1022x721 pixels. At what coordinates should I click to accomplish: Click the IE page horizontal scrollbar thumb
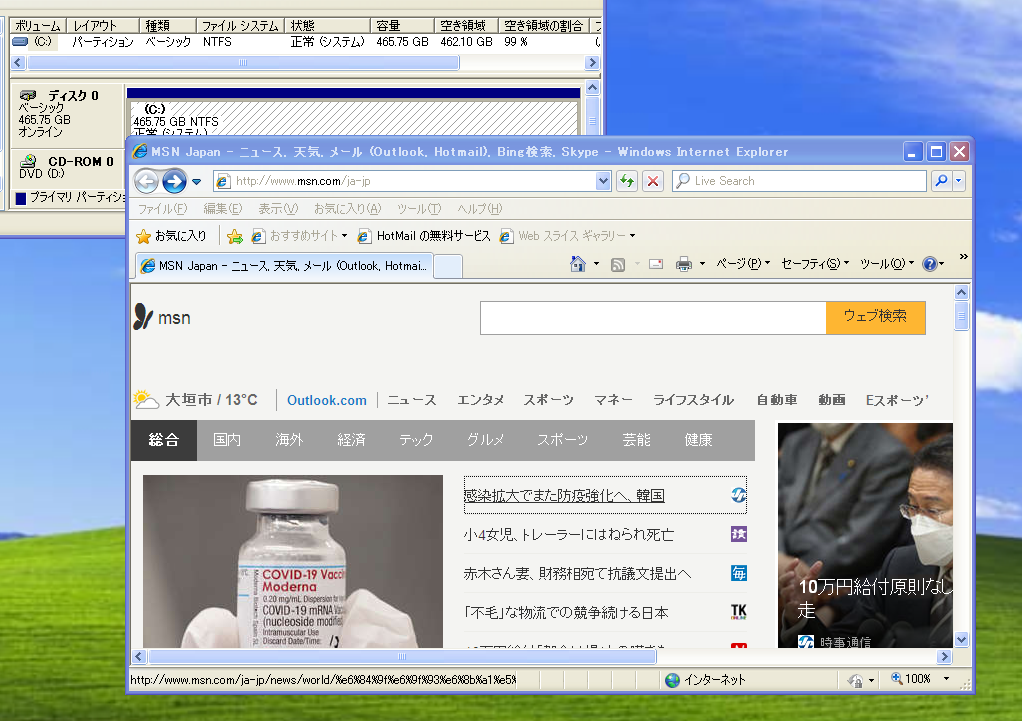[402, 656]
